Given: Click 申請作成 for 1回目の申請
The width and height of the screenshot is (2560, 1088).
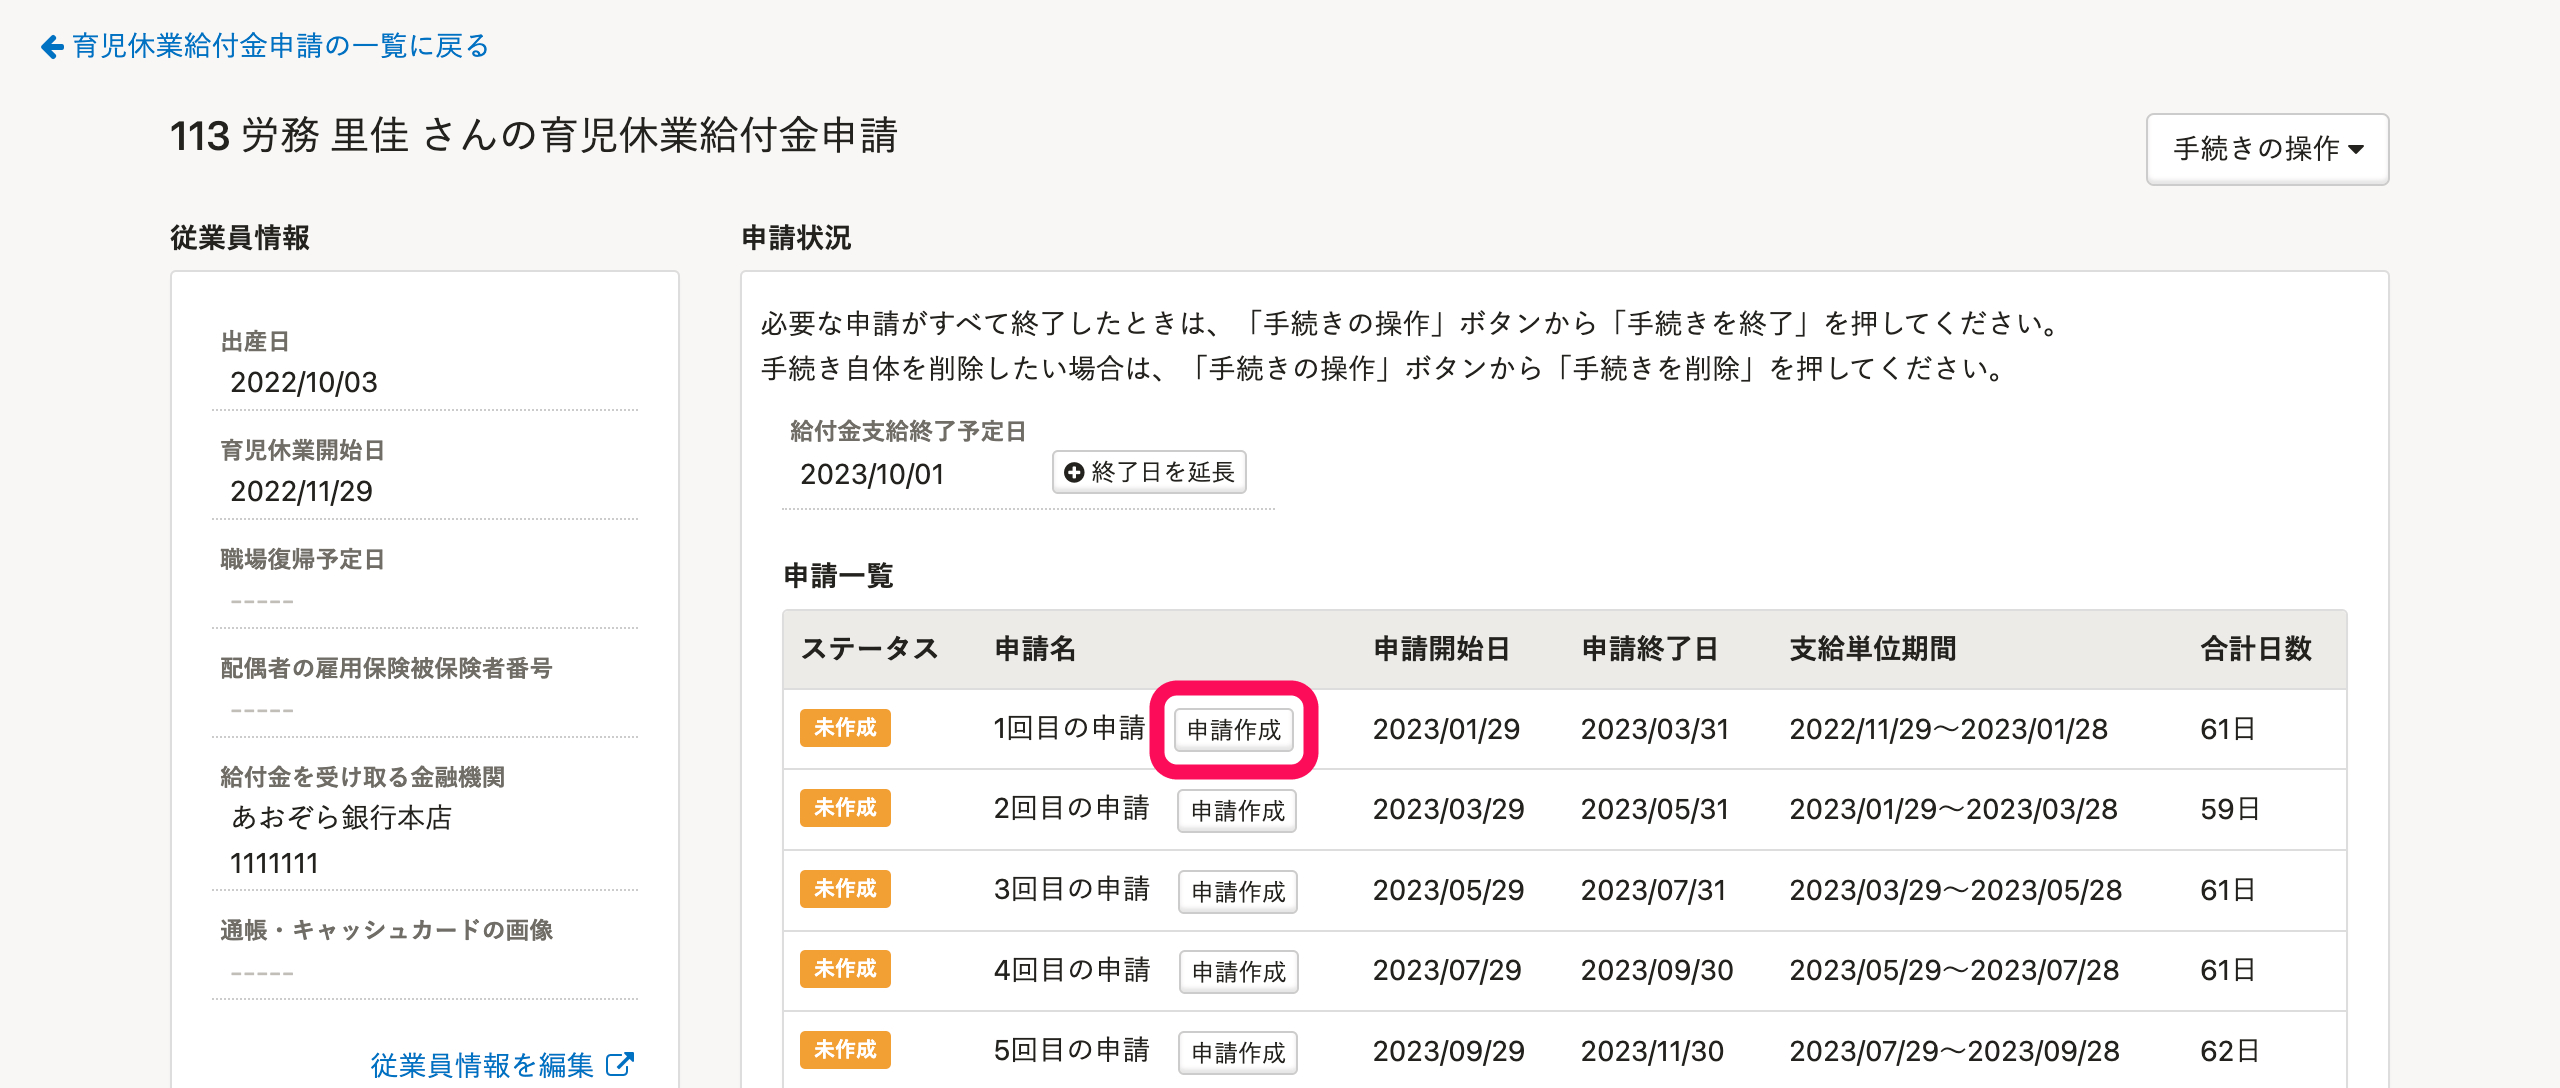Looking at the screenshot, I should pos(1233,730).
